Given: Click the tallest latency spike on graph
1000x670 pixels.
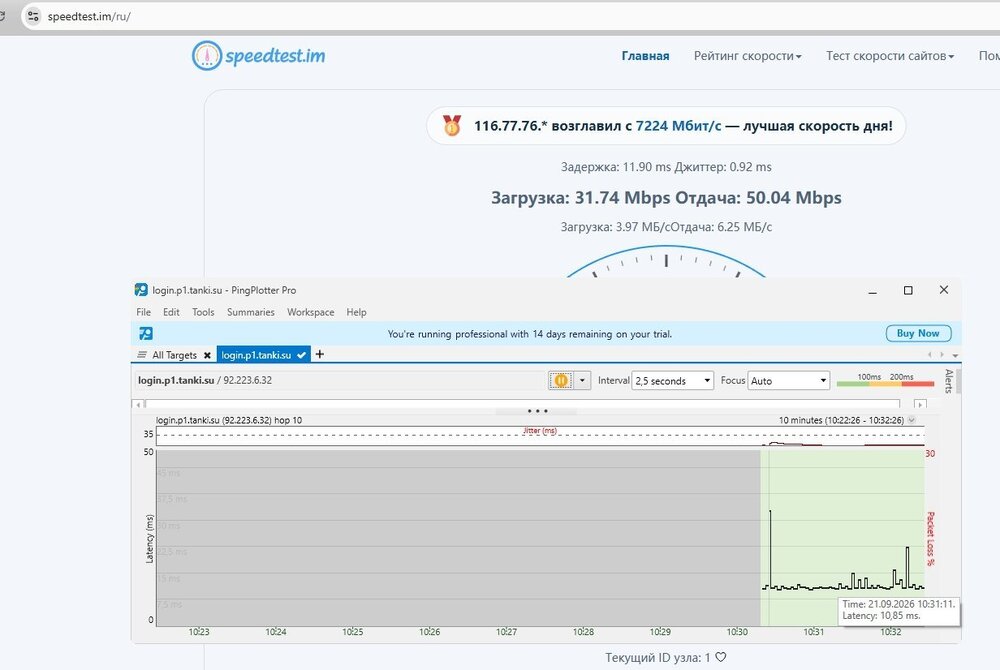Looking at the screenshot, I should point(770,547).
